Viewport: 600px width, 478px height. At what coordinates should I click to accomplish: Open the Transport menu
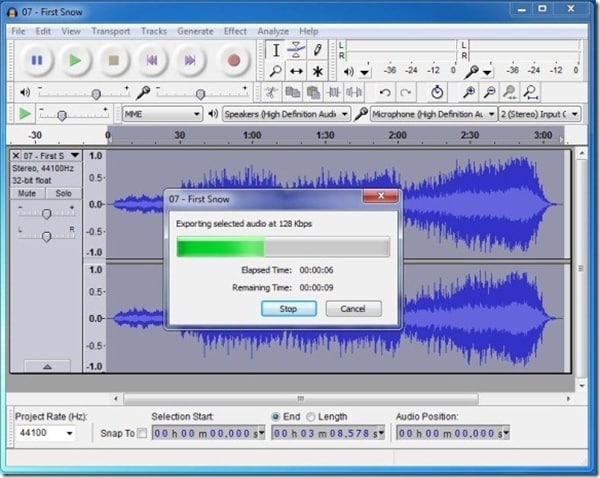click(111, 31)
